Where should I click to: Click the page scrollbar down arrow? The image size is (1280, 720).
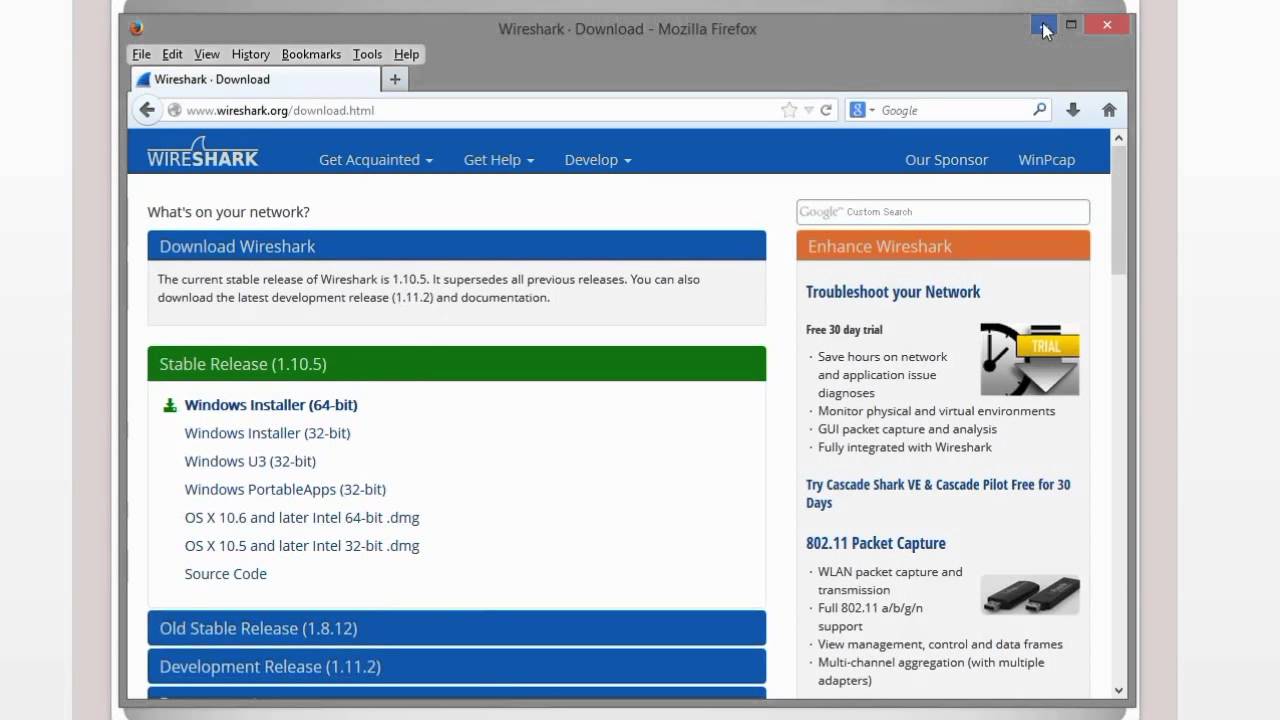(x=1119, y=690)
